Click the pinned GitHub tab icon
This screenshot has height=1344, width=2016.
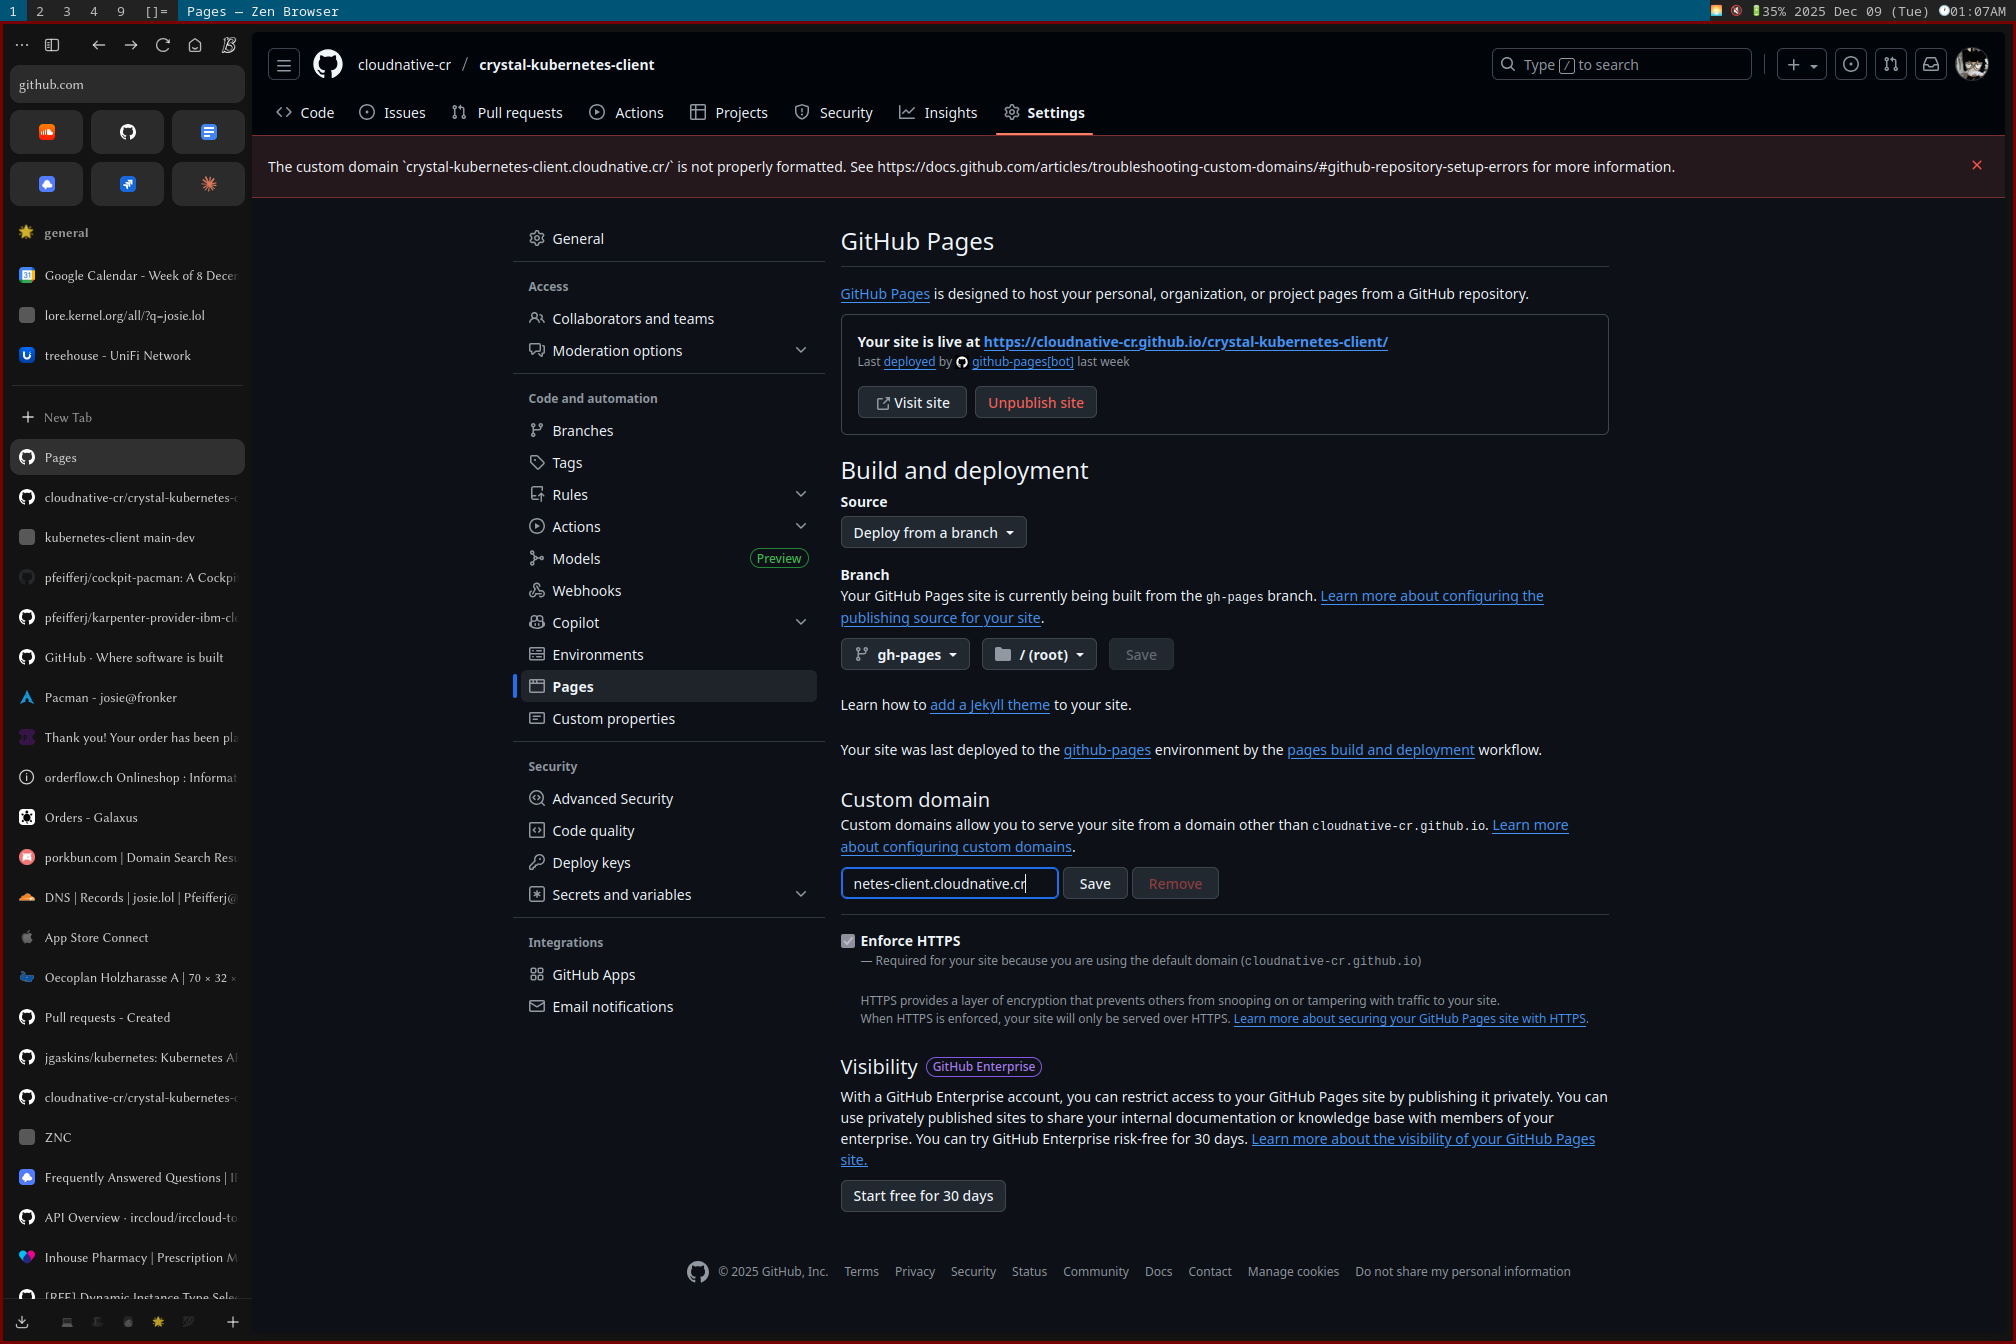[127, 132]
